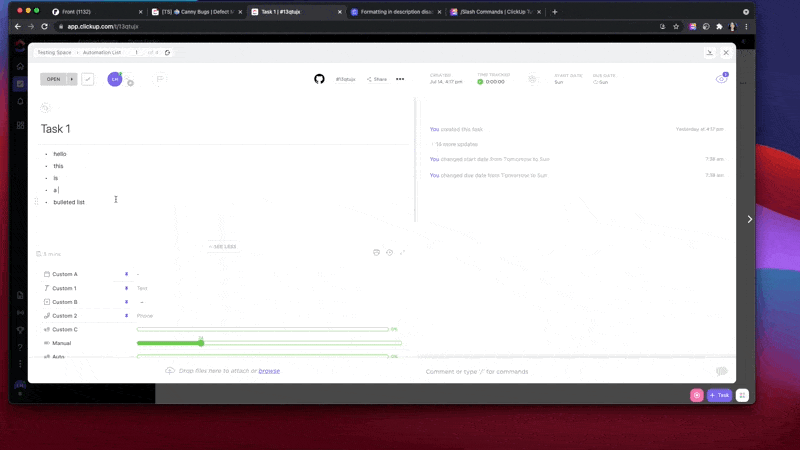
Task: Click the Share button
Action: pos(377,79)
